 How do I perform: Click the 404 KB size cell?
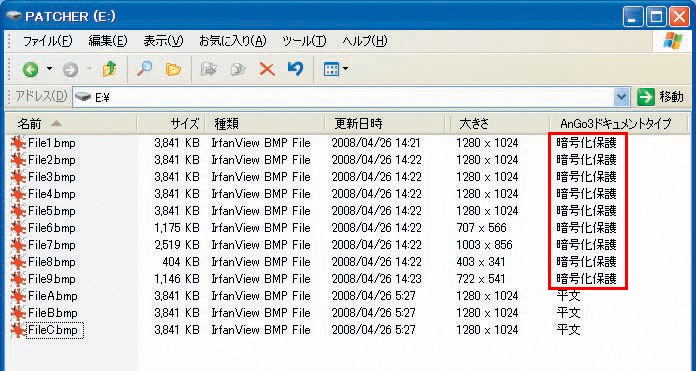coord(181,262)
